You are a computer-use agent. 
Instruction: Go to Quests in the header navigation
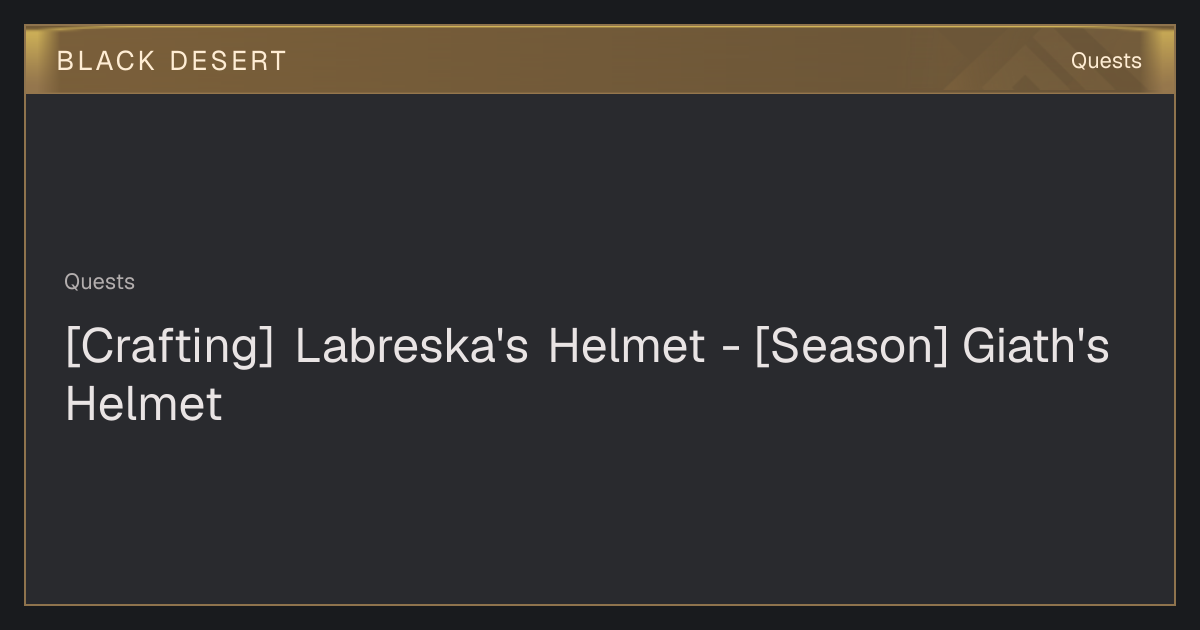1106,61
